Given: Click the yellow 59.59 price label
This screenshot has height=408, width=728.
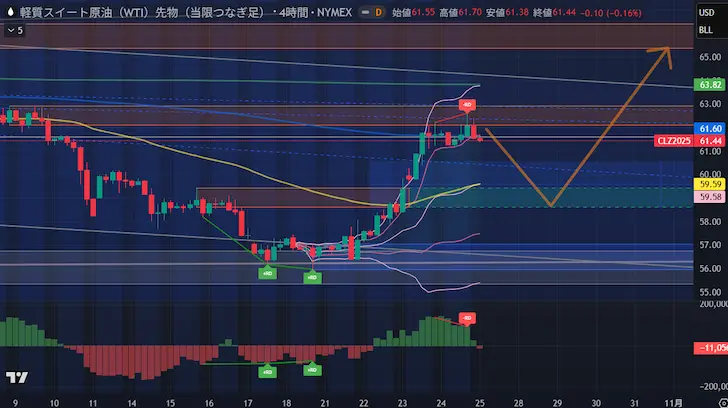Looking at the screenshot, I should coord(711,184).
